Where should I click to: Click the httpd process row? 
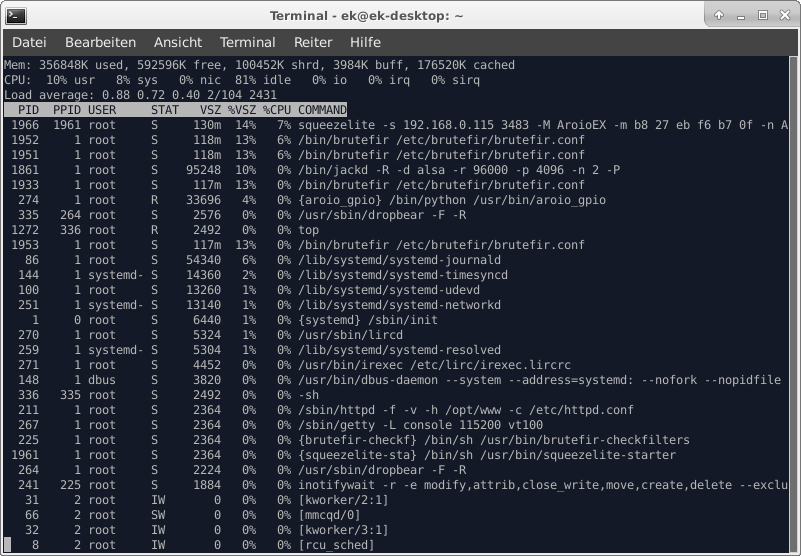400,410
